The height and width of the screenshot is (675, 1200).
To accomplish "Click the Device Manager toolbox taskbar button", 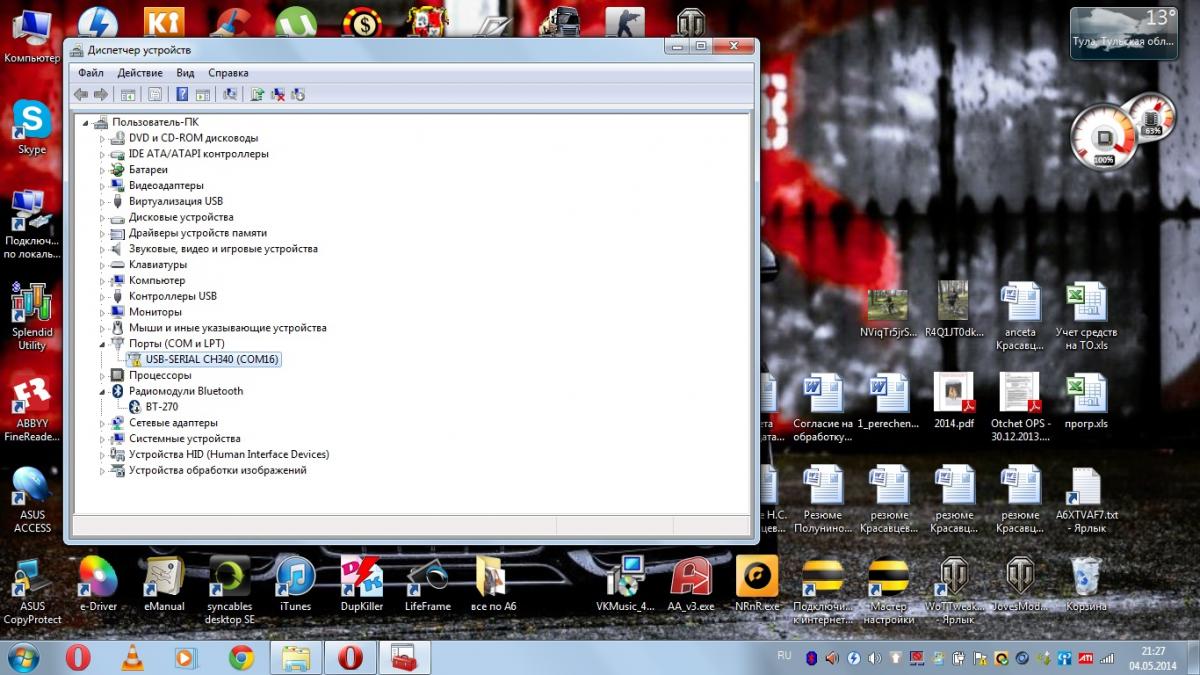I will click(x=404, y=657).
